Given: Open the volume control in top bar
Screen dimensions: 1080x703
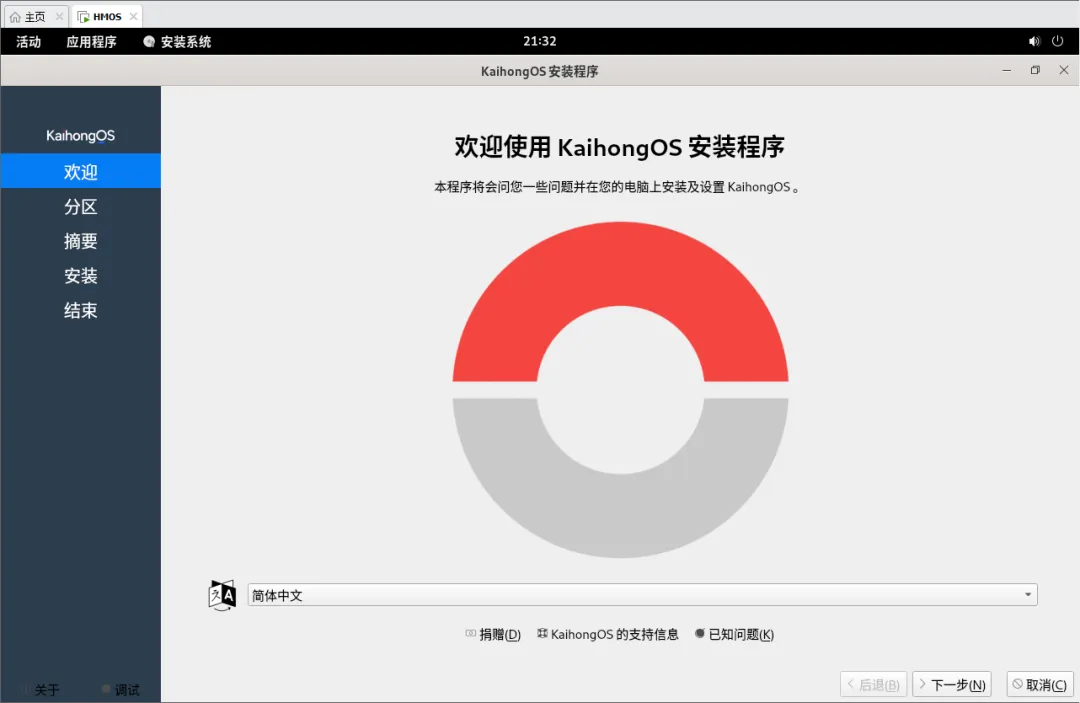Looking at the screenshot, I should coord(1034,41).
